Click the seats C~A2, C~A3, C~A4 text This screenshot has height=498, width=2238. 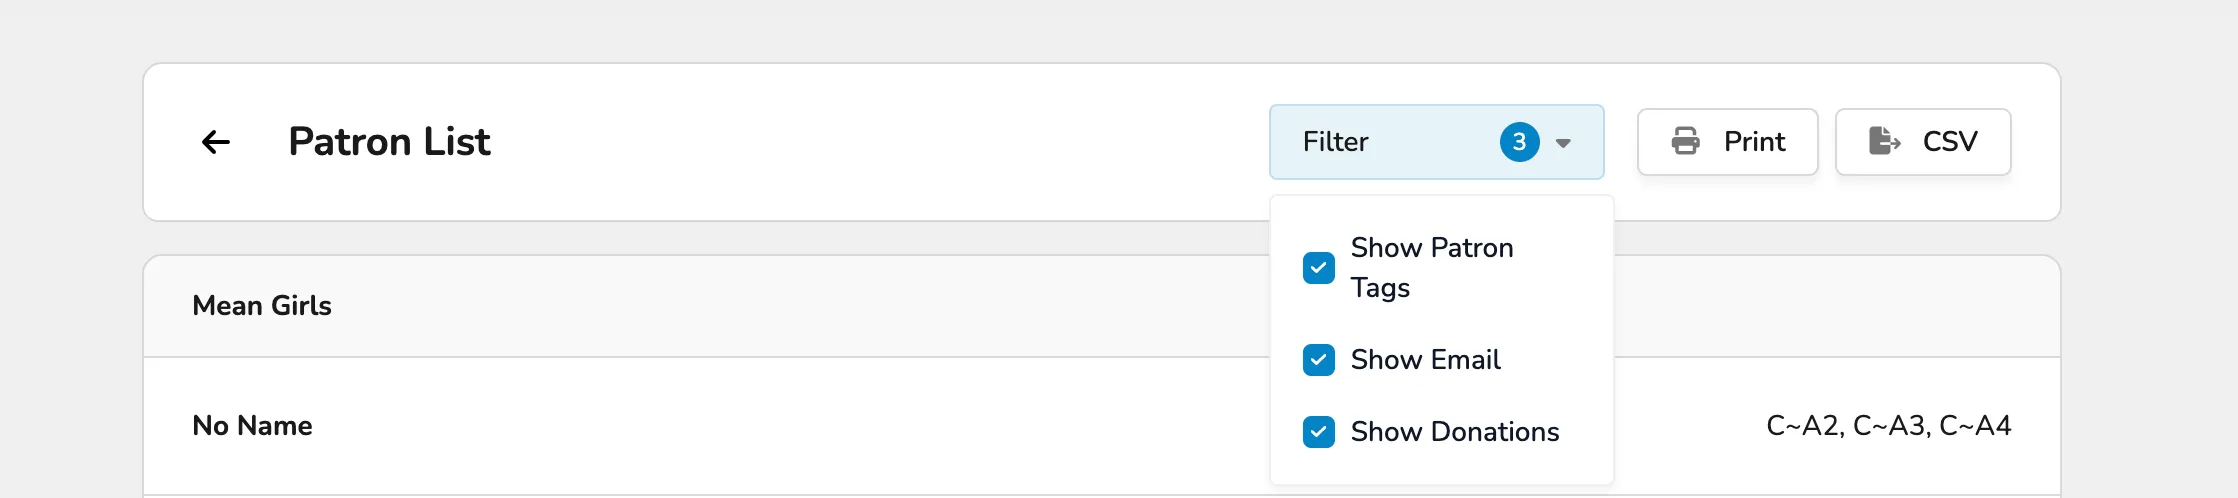pyautogui.click(x=1888, y=426)
